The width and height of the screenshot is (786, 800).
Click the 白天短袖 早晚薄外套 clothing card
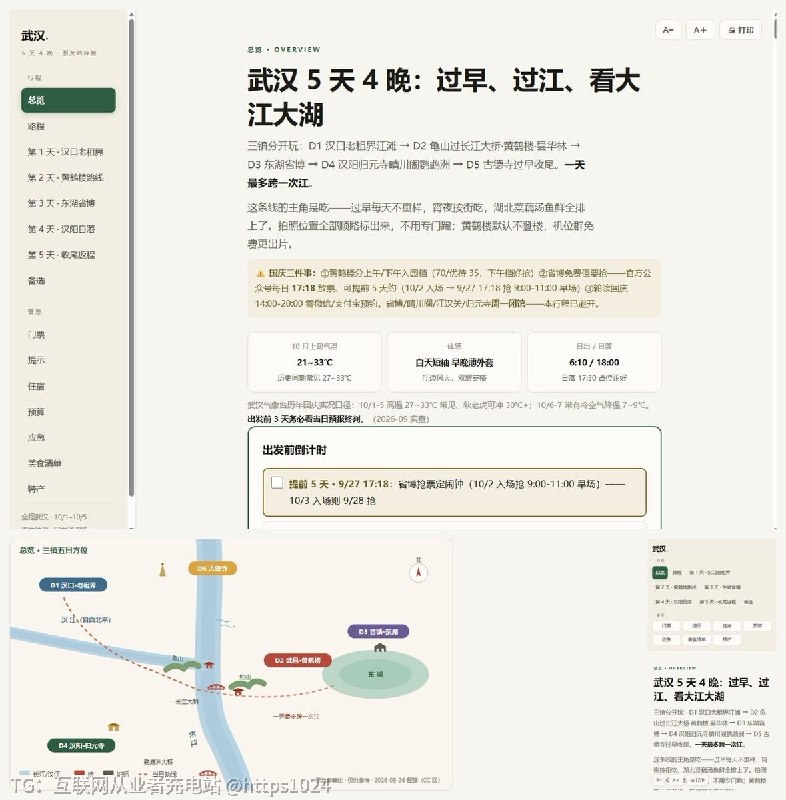point(454,362)
